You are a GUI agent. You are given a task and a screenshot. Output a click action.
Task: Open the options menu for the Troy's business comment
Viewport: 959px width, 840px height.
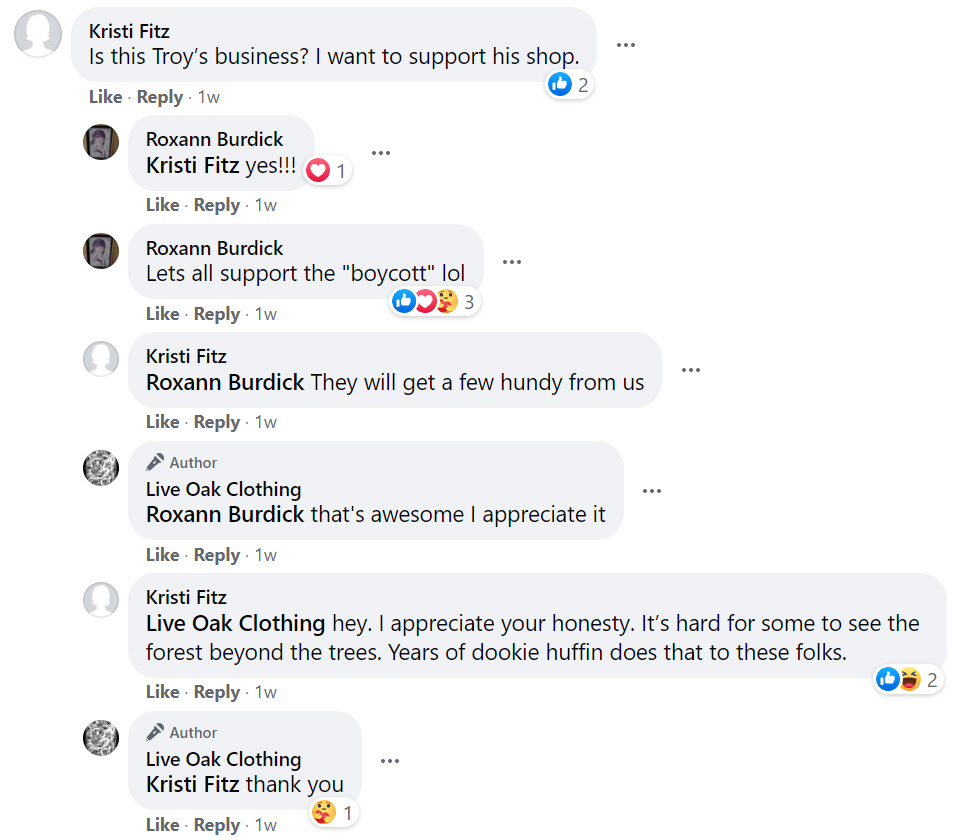click(626, 45)
